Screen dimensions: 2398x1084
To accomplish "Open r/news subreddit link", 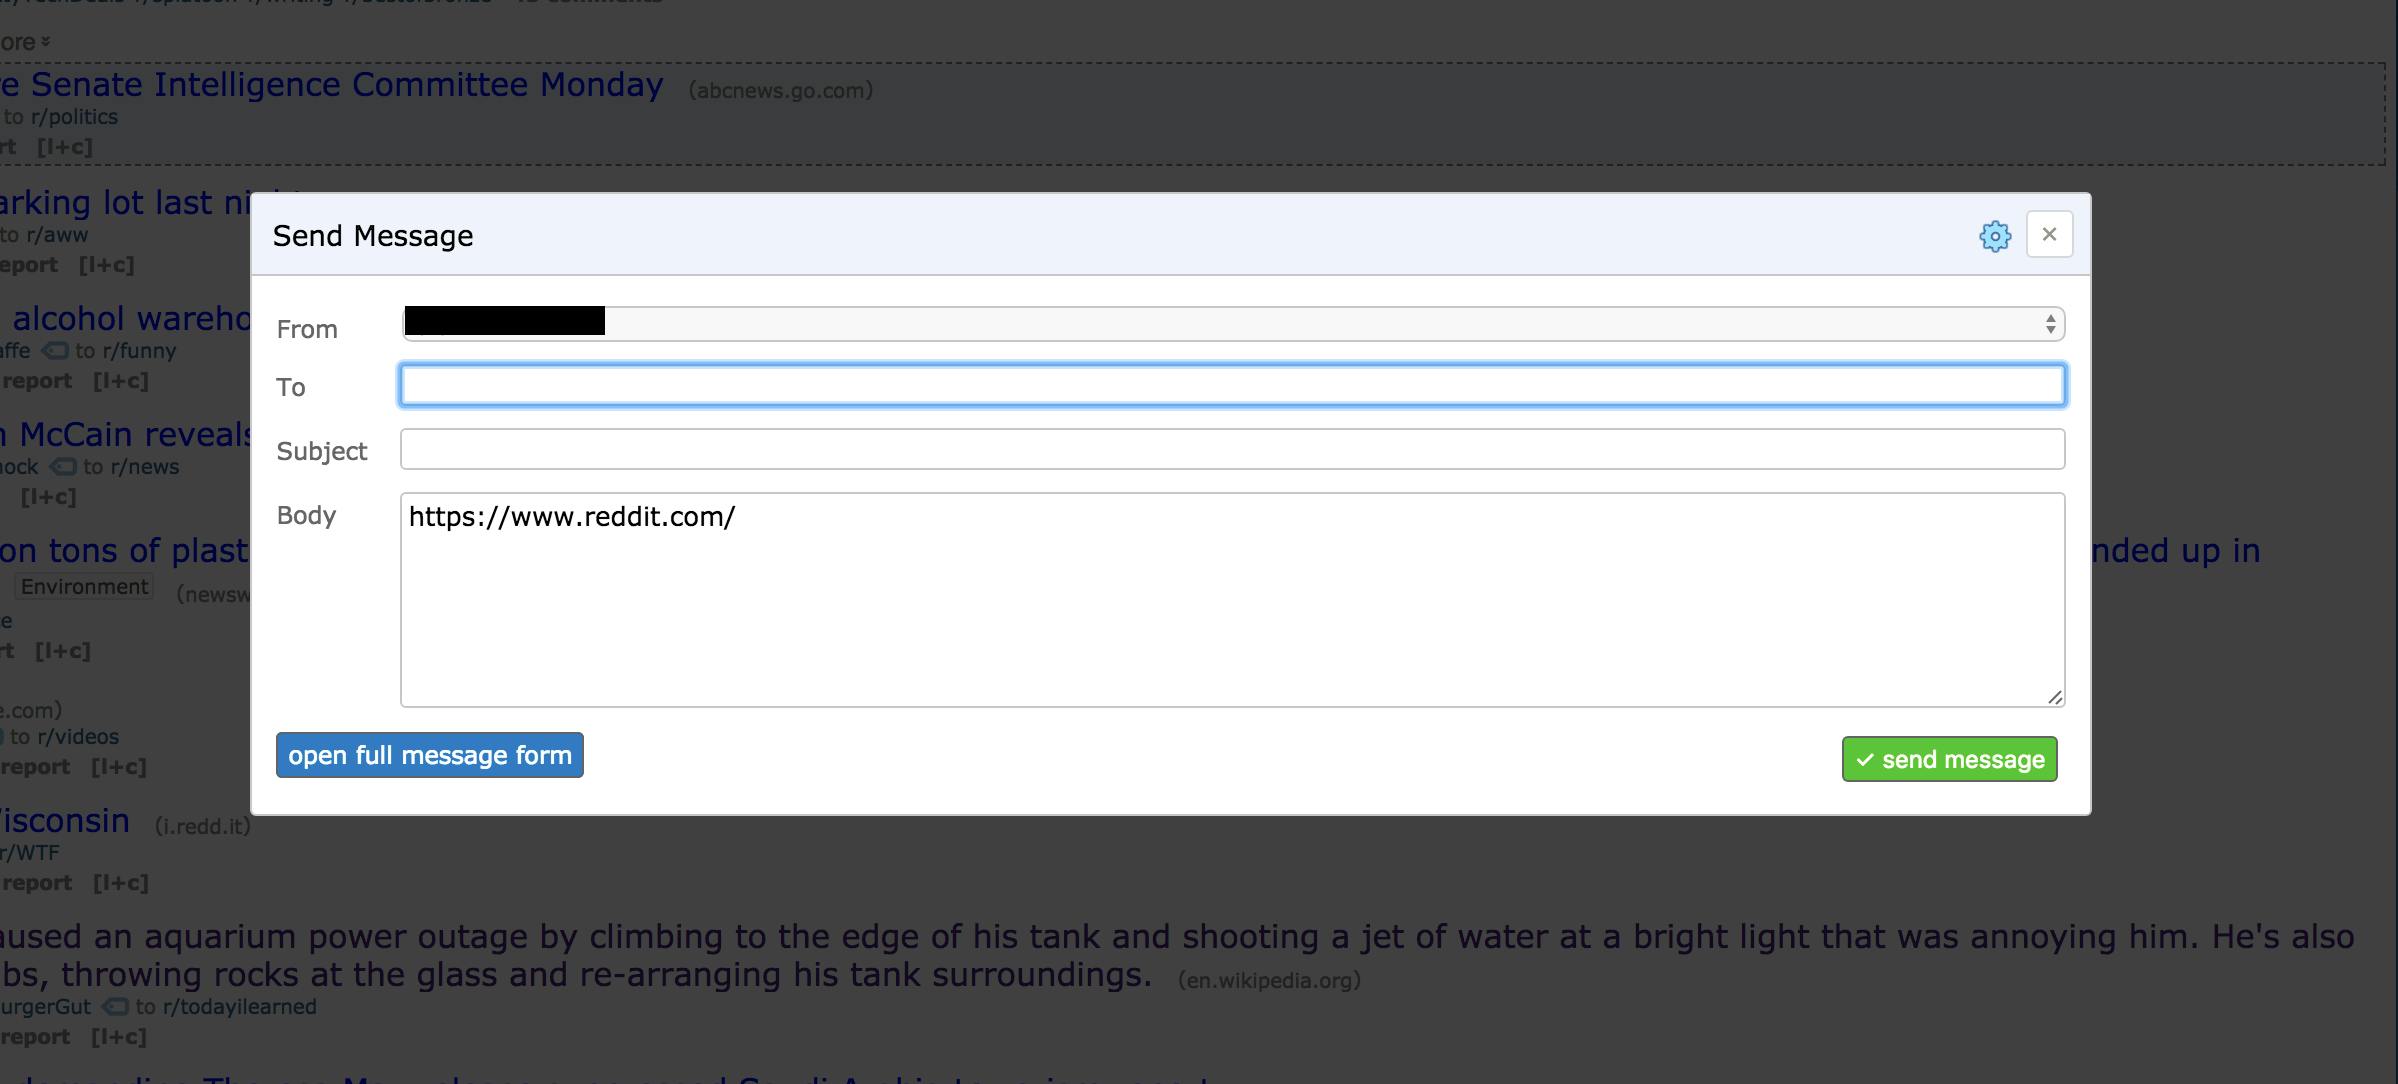I will 145,467.
